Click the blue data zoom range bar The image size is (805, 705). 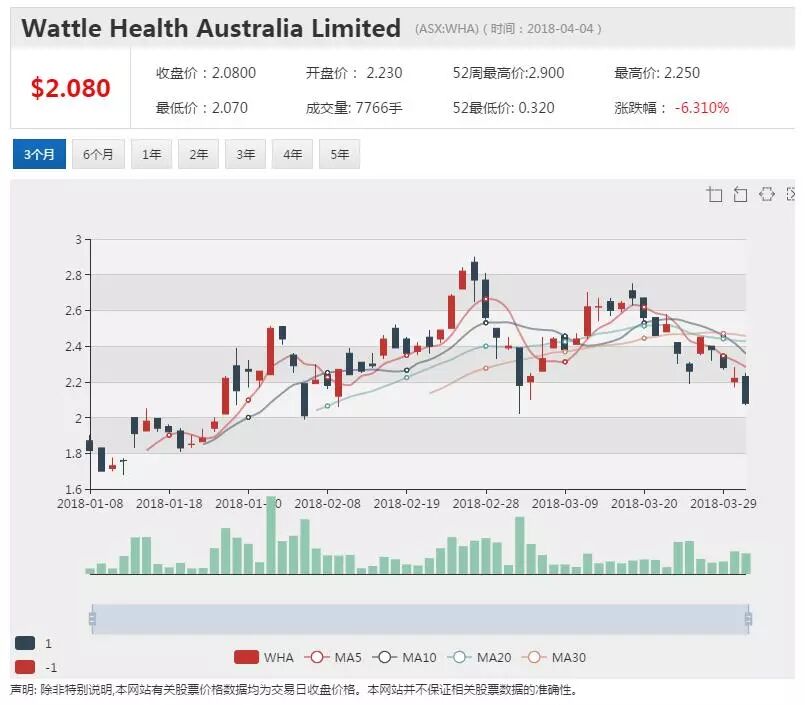click(420, 618)
